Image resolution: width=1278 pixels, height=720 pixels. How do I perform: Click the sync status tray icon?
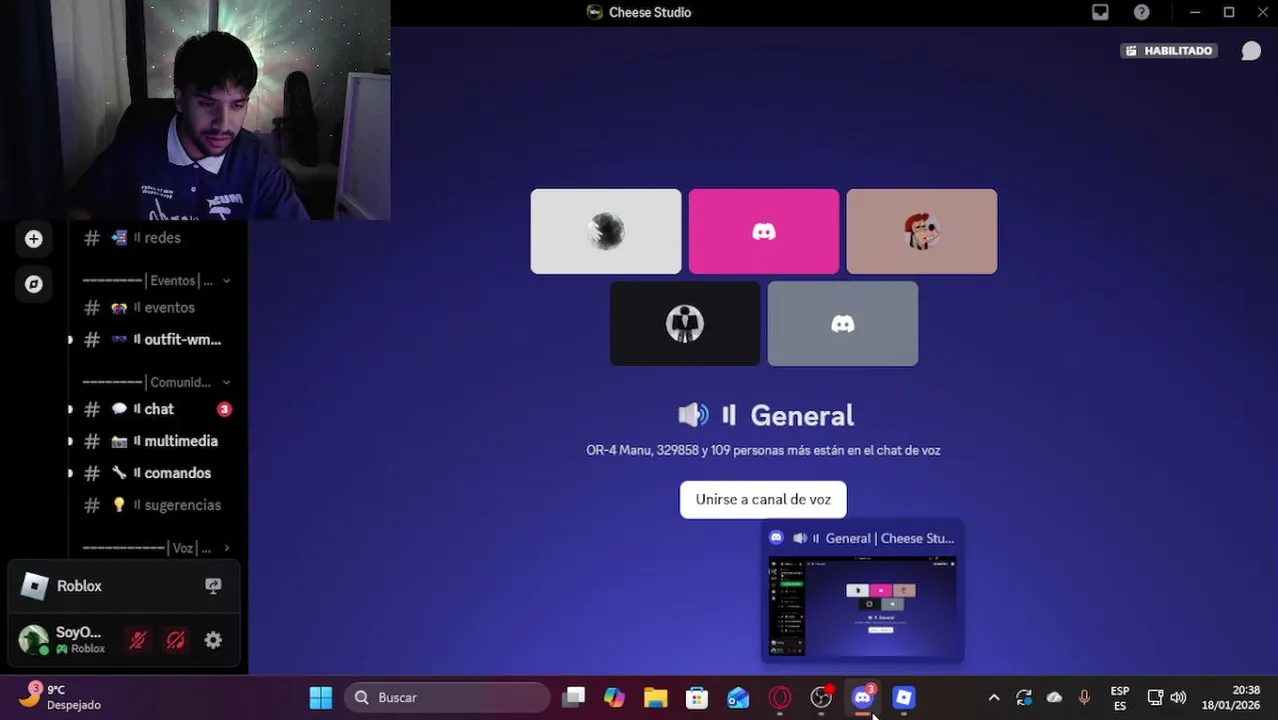(x=1024, y=698)
